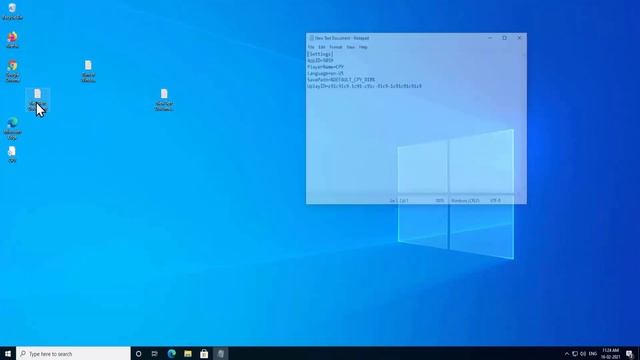Image resolution: width=640 pixels, height=360 pixels.
Task: Click the 'SavePath' line in Notepad
Action: pyautogui.click(x=341, y=80)
